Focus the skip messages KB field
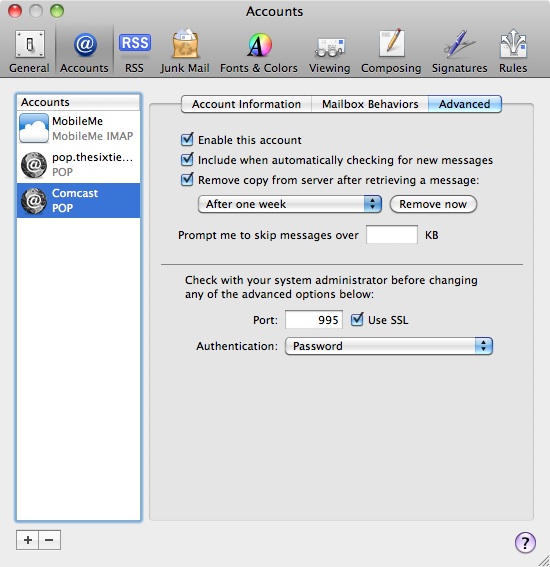The width and height of the screenshot is (550, 567). (x=392, y=235)
